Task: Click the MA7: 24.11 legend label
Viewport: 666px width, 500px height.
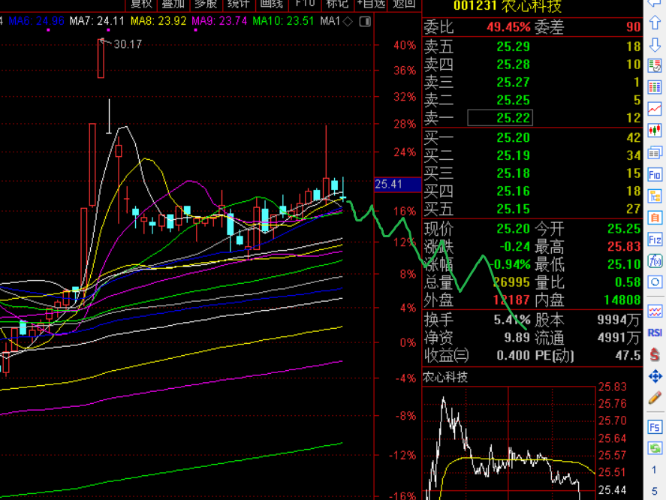Action: (97, 21)
